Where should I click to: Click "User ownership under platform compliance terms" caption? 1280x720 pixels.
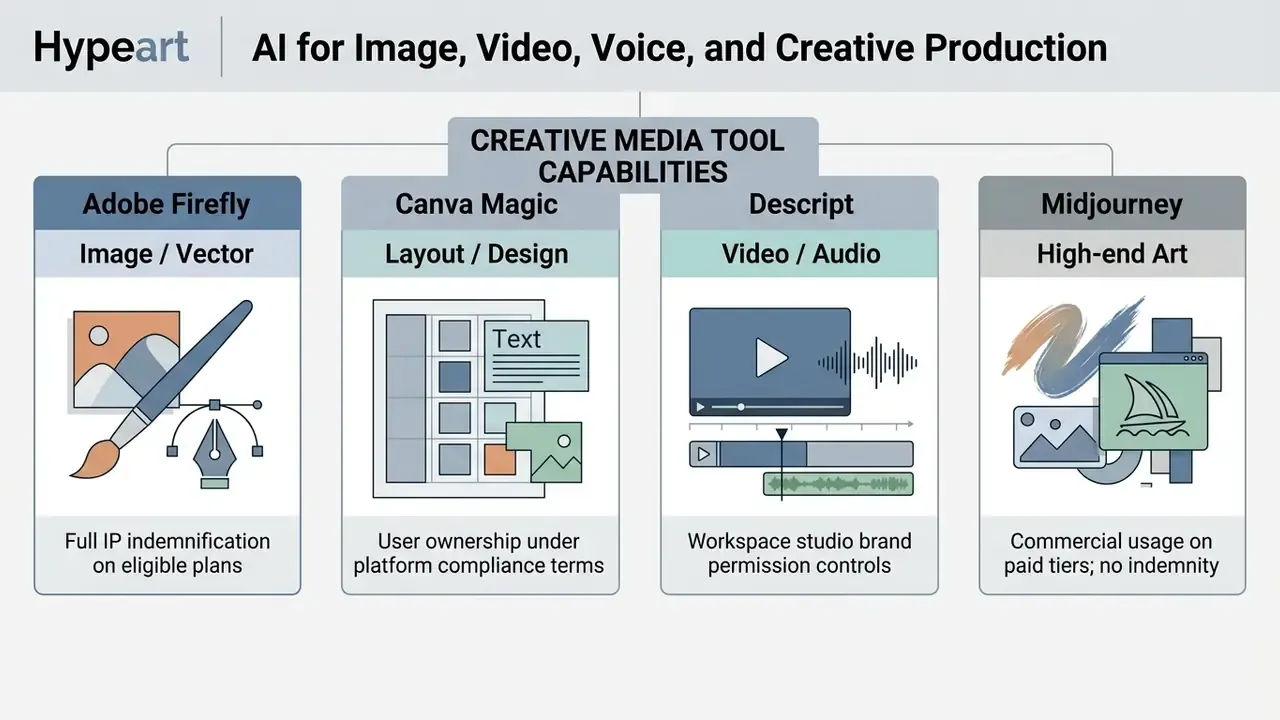479,553
